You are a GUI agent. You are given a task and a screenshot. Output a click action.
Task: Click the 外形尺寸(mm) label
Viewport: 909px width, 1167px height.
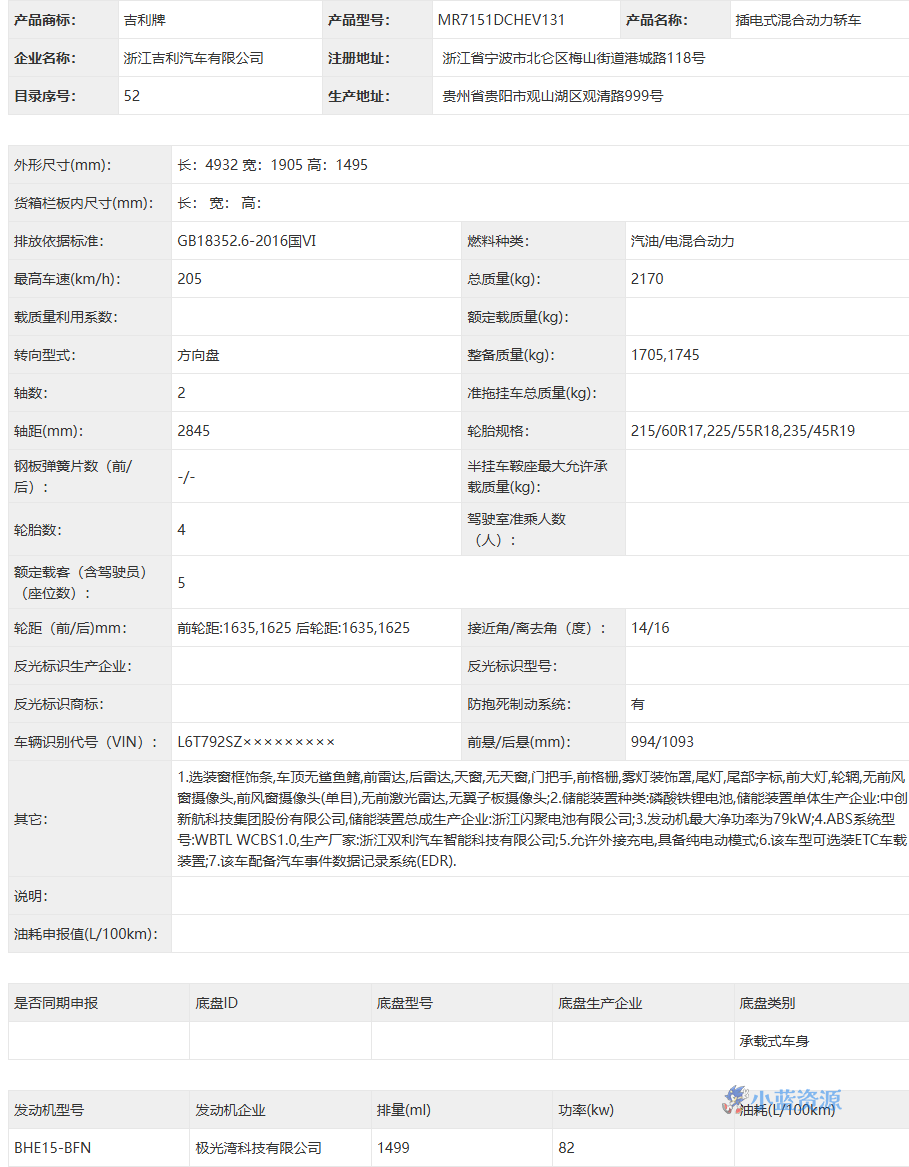click(x=63, y=165)
